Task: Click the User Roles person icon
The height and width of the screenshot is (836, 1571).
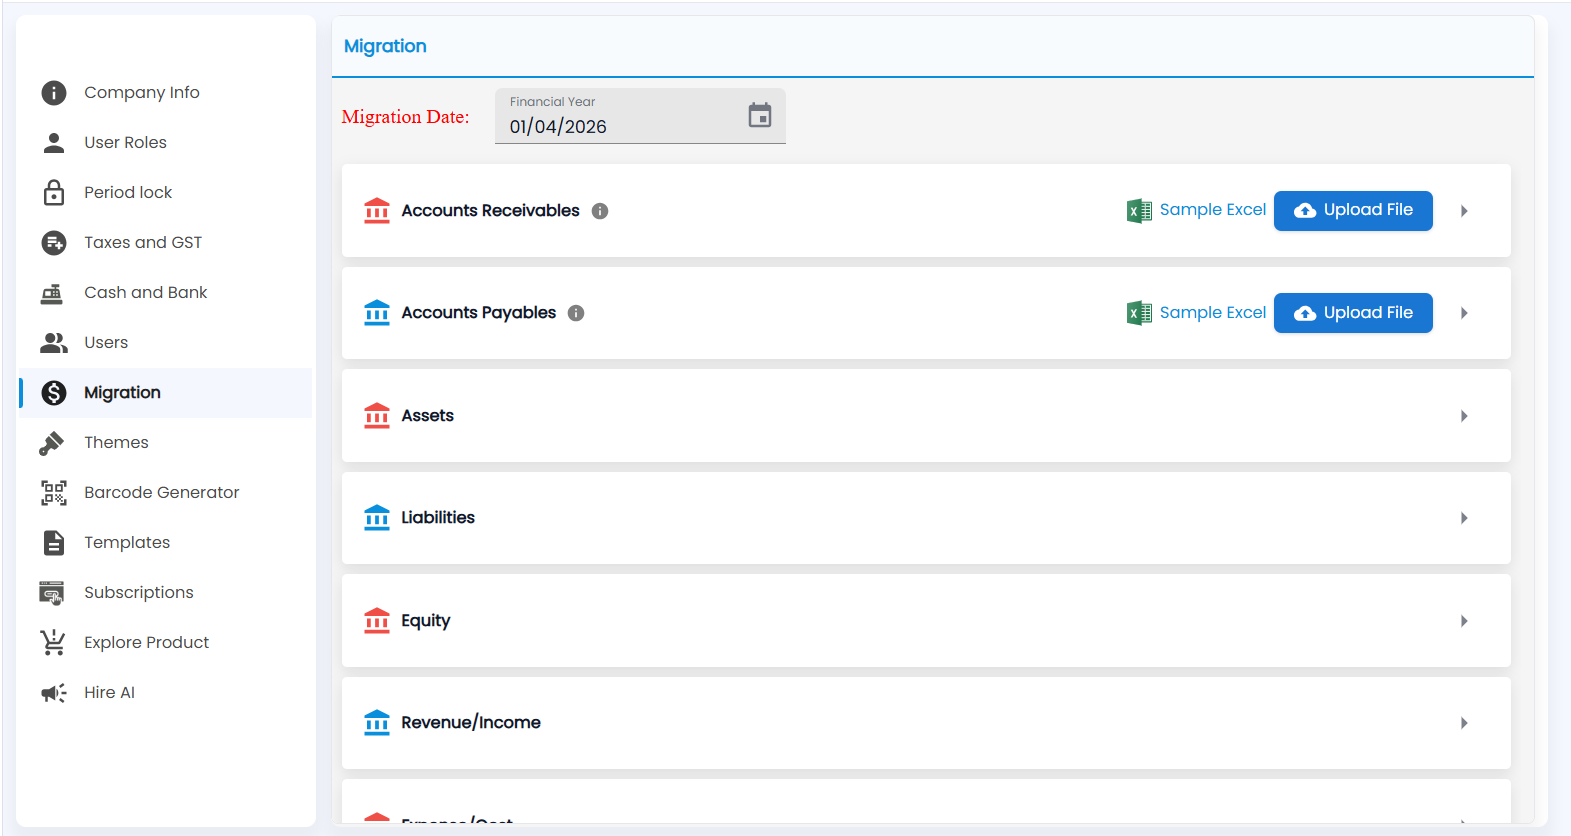Action: pos(54,143)
